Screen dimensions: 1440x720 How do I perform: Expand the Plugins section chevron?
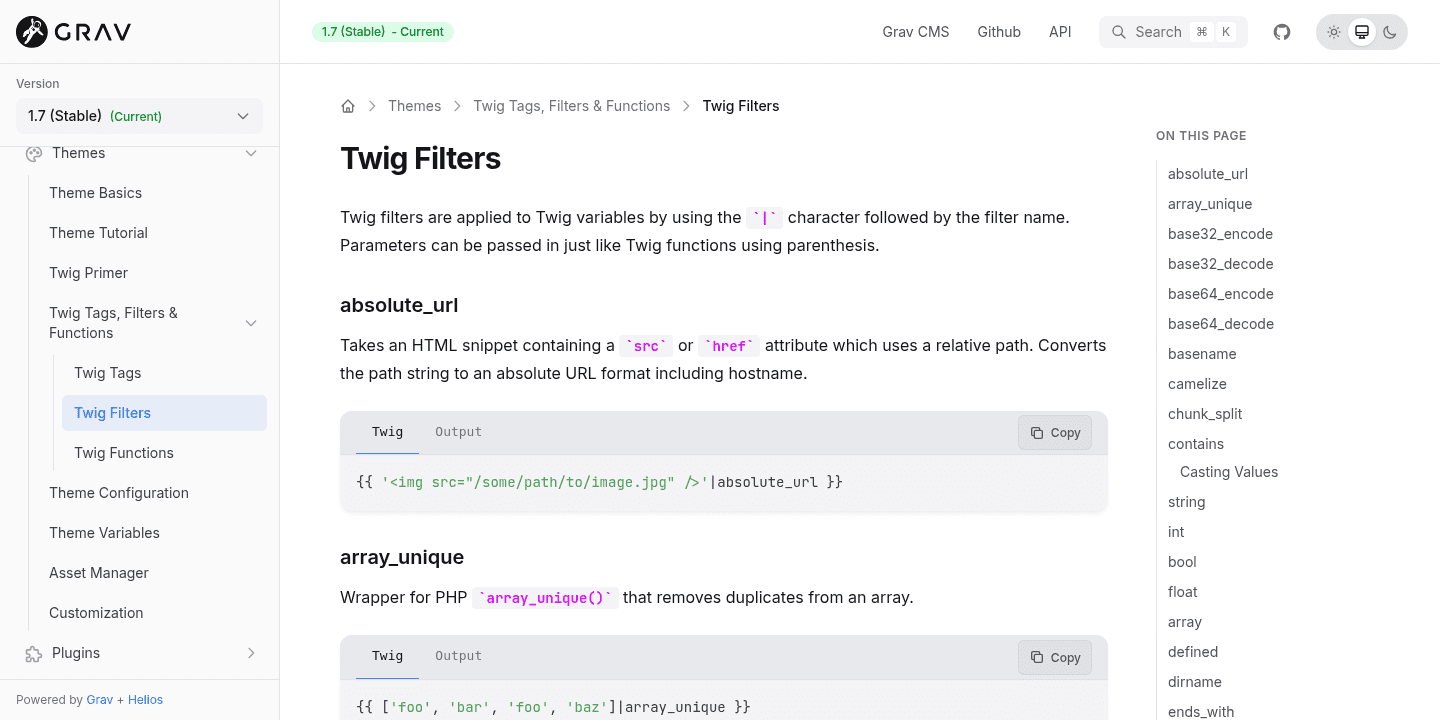[x=251, y=653]
